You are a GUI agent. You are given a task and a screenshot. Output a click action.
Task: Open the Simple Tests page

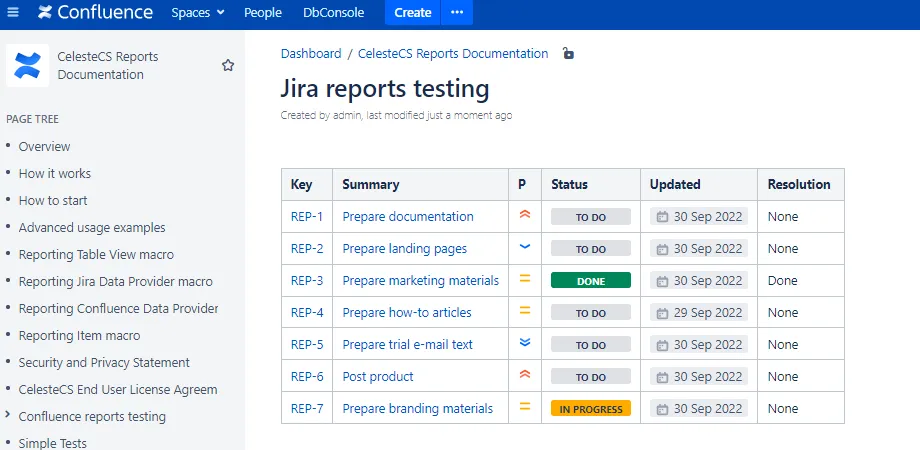(x=53, y=444)
